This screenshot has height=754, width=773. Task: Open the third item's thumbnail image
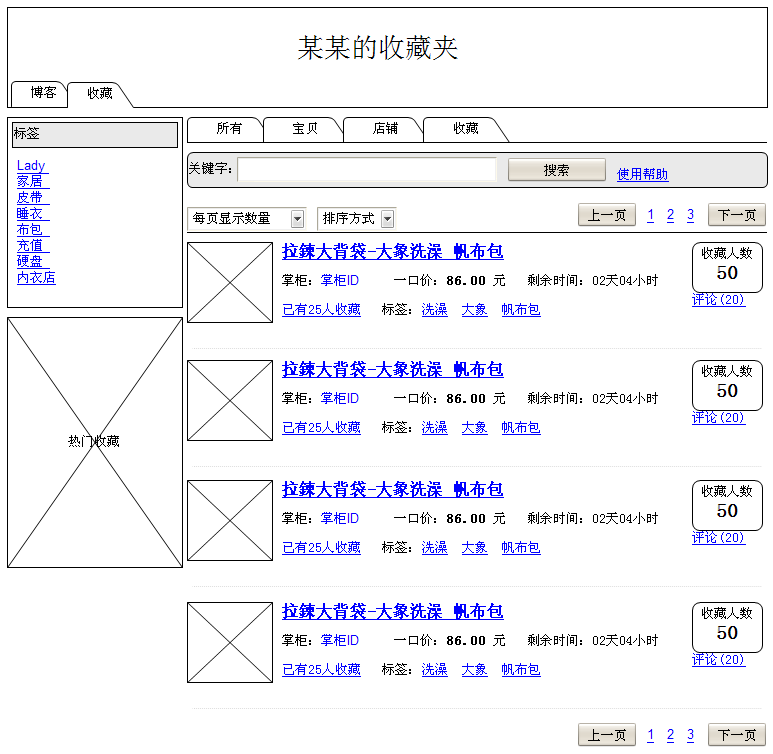230,520
